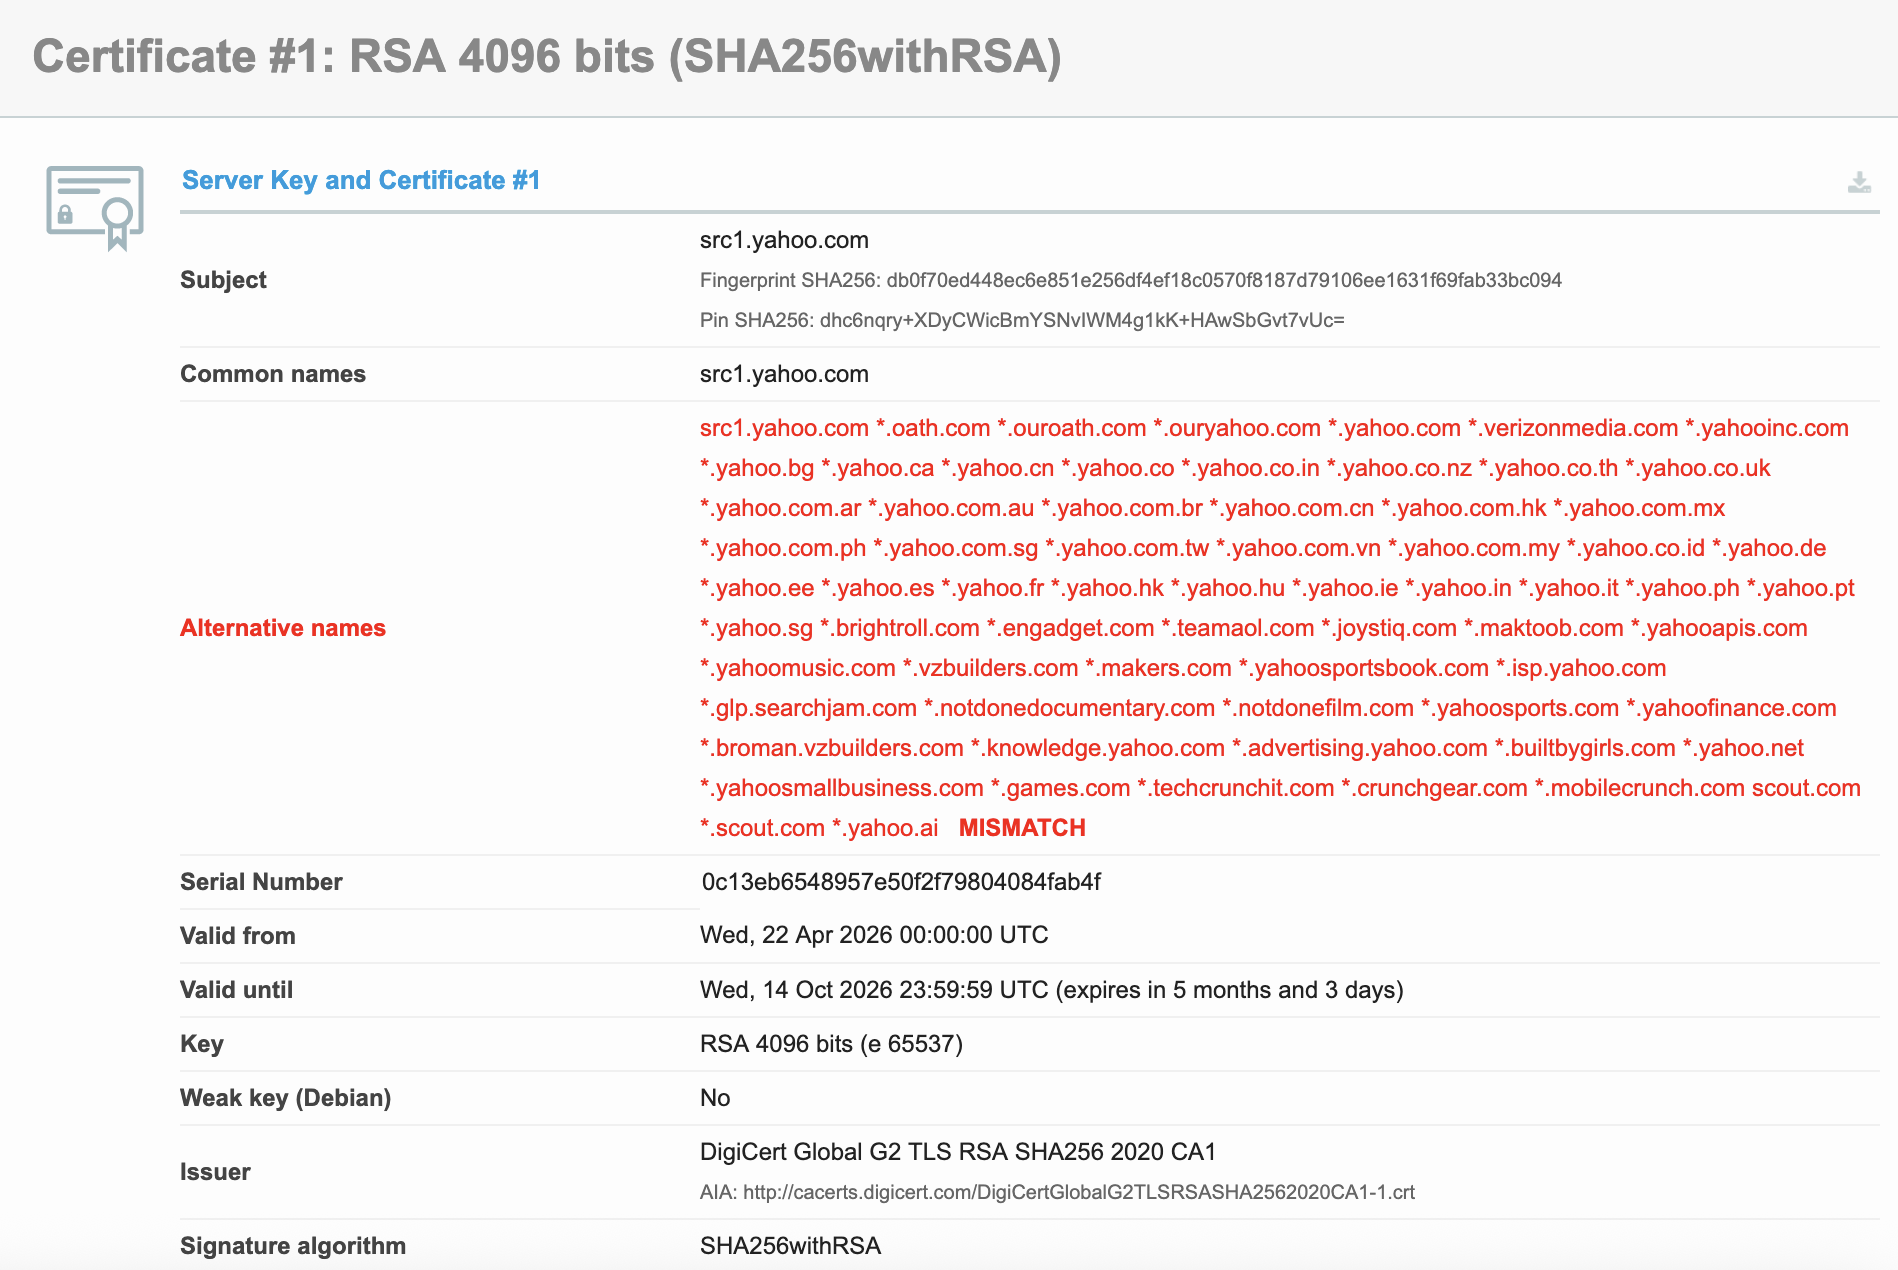Click the Common names src1.yahoo.com value
The height and width of the screenshot is (1270, 1898).
(x=784, y=374)
